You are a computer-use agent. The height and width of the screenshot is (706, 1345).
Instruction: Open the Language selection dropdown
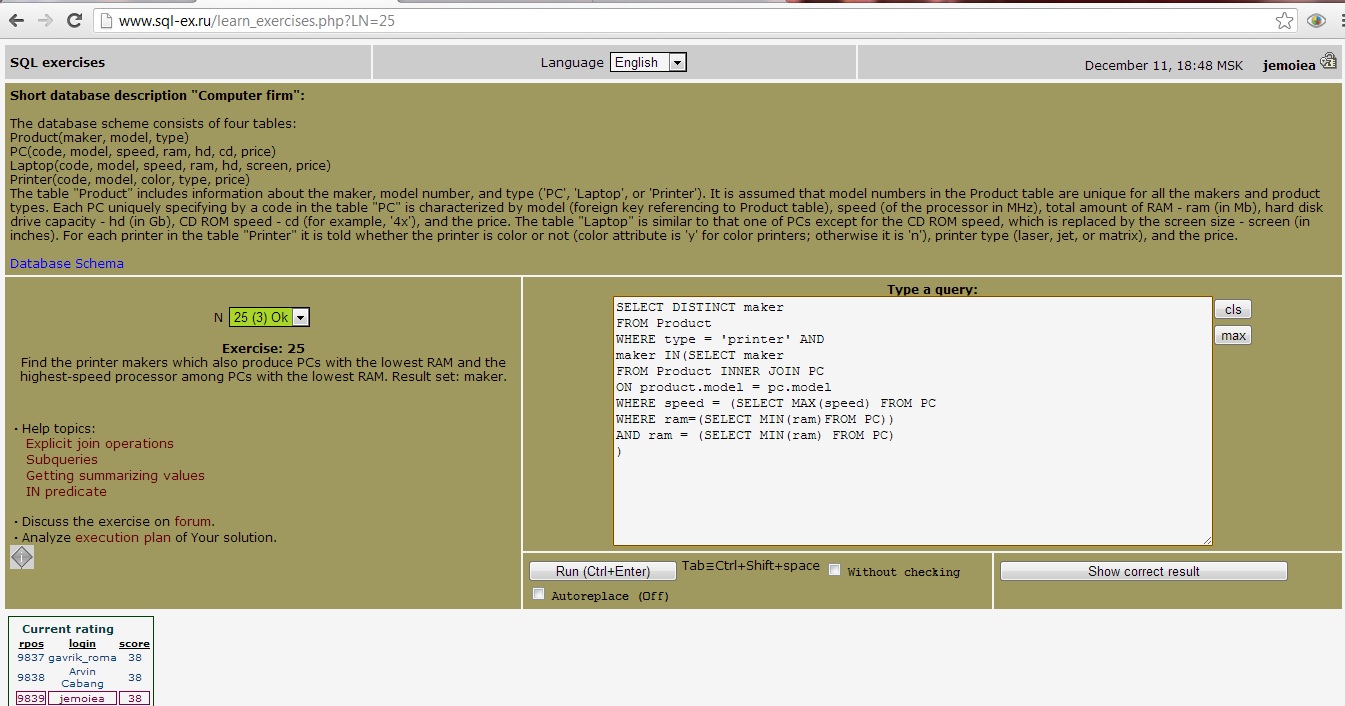coord(678,62)
